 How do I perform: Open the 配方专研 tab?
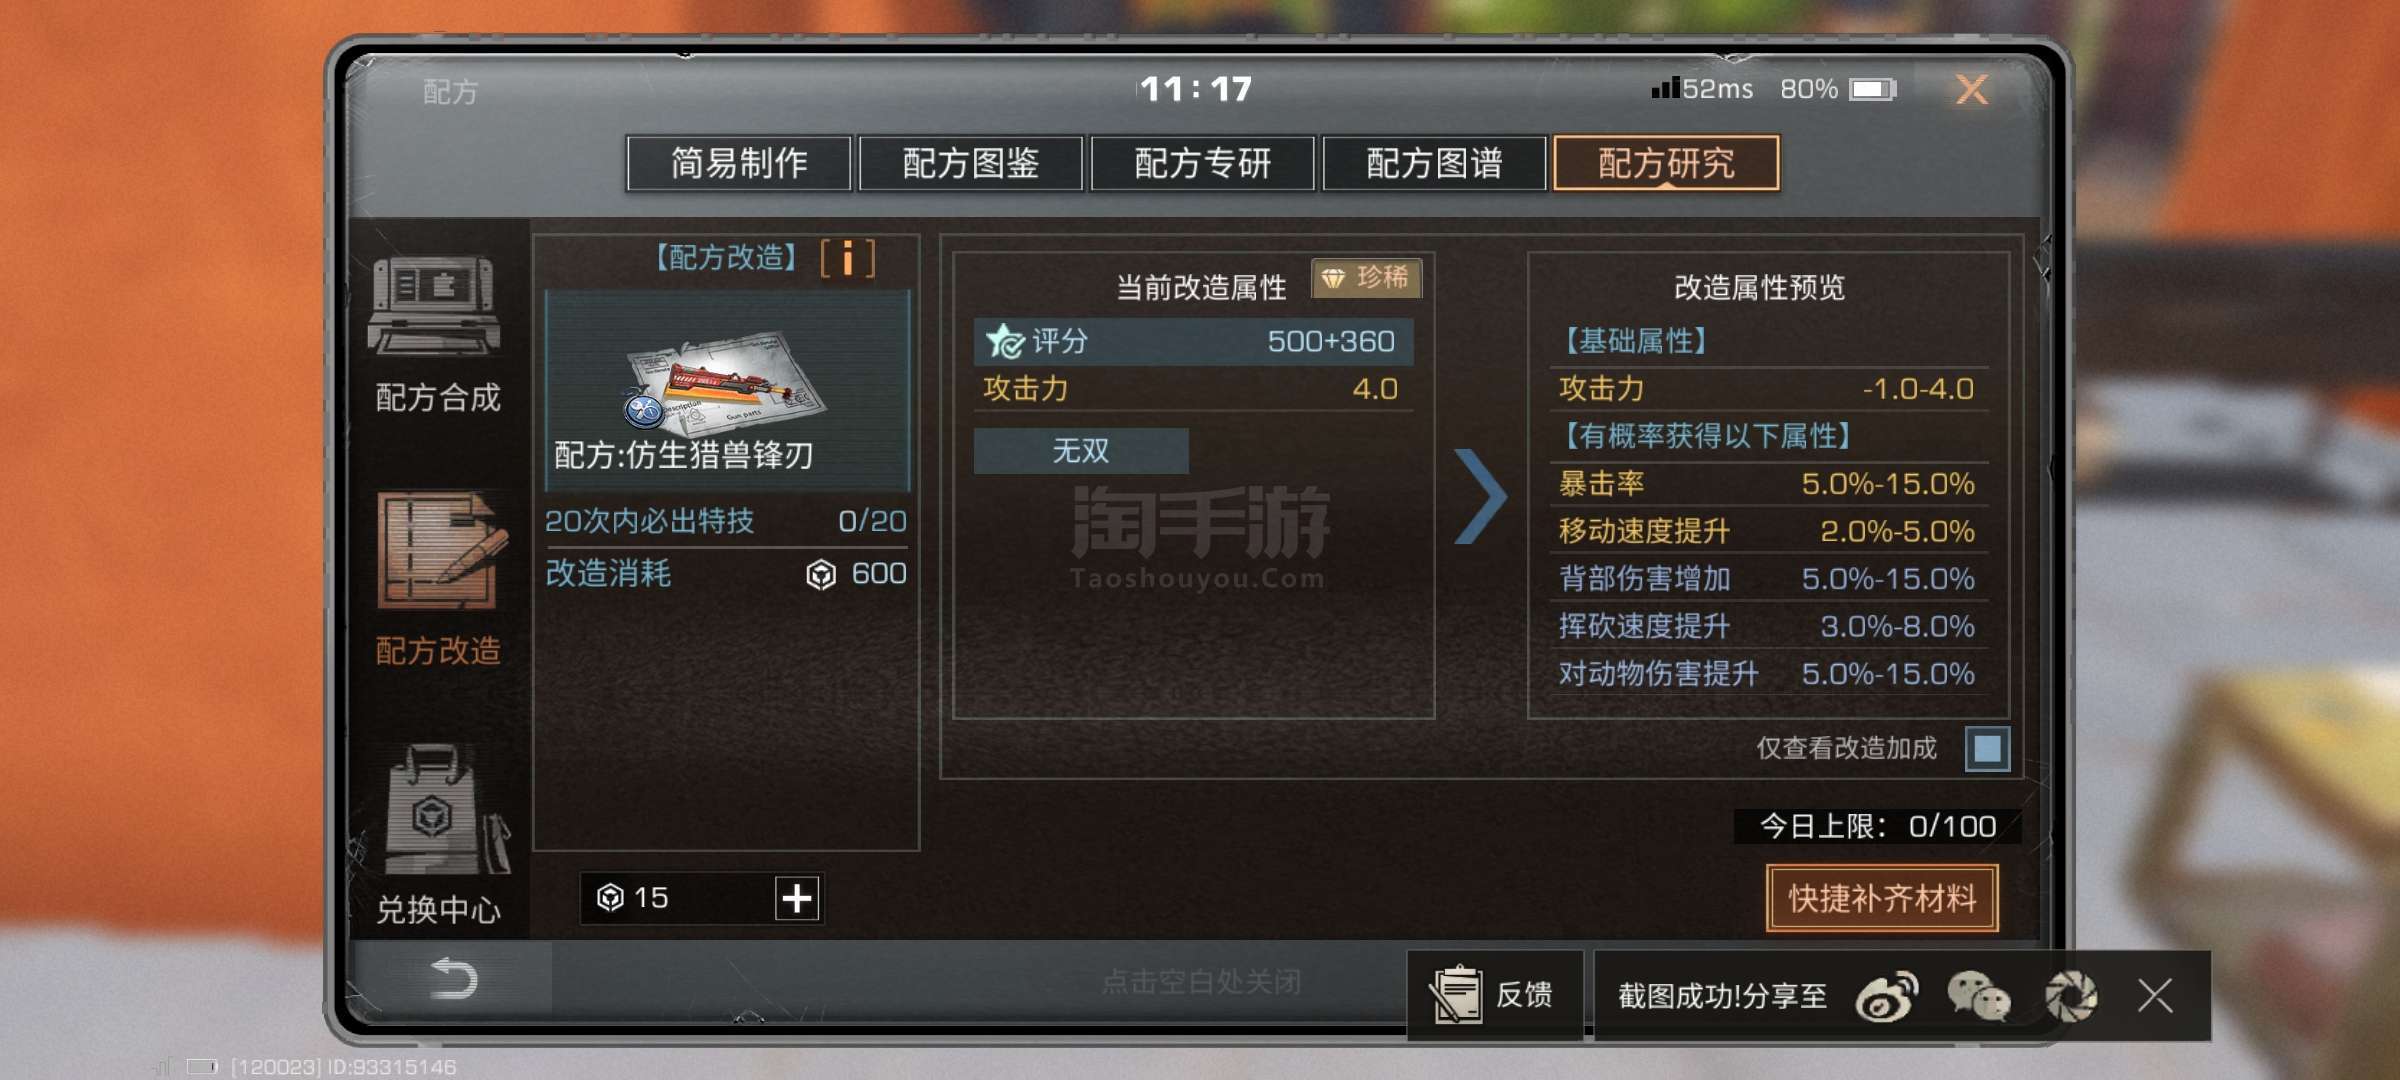(1203, 163)
